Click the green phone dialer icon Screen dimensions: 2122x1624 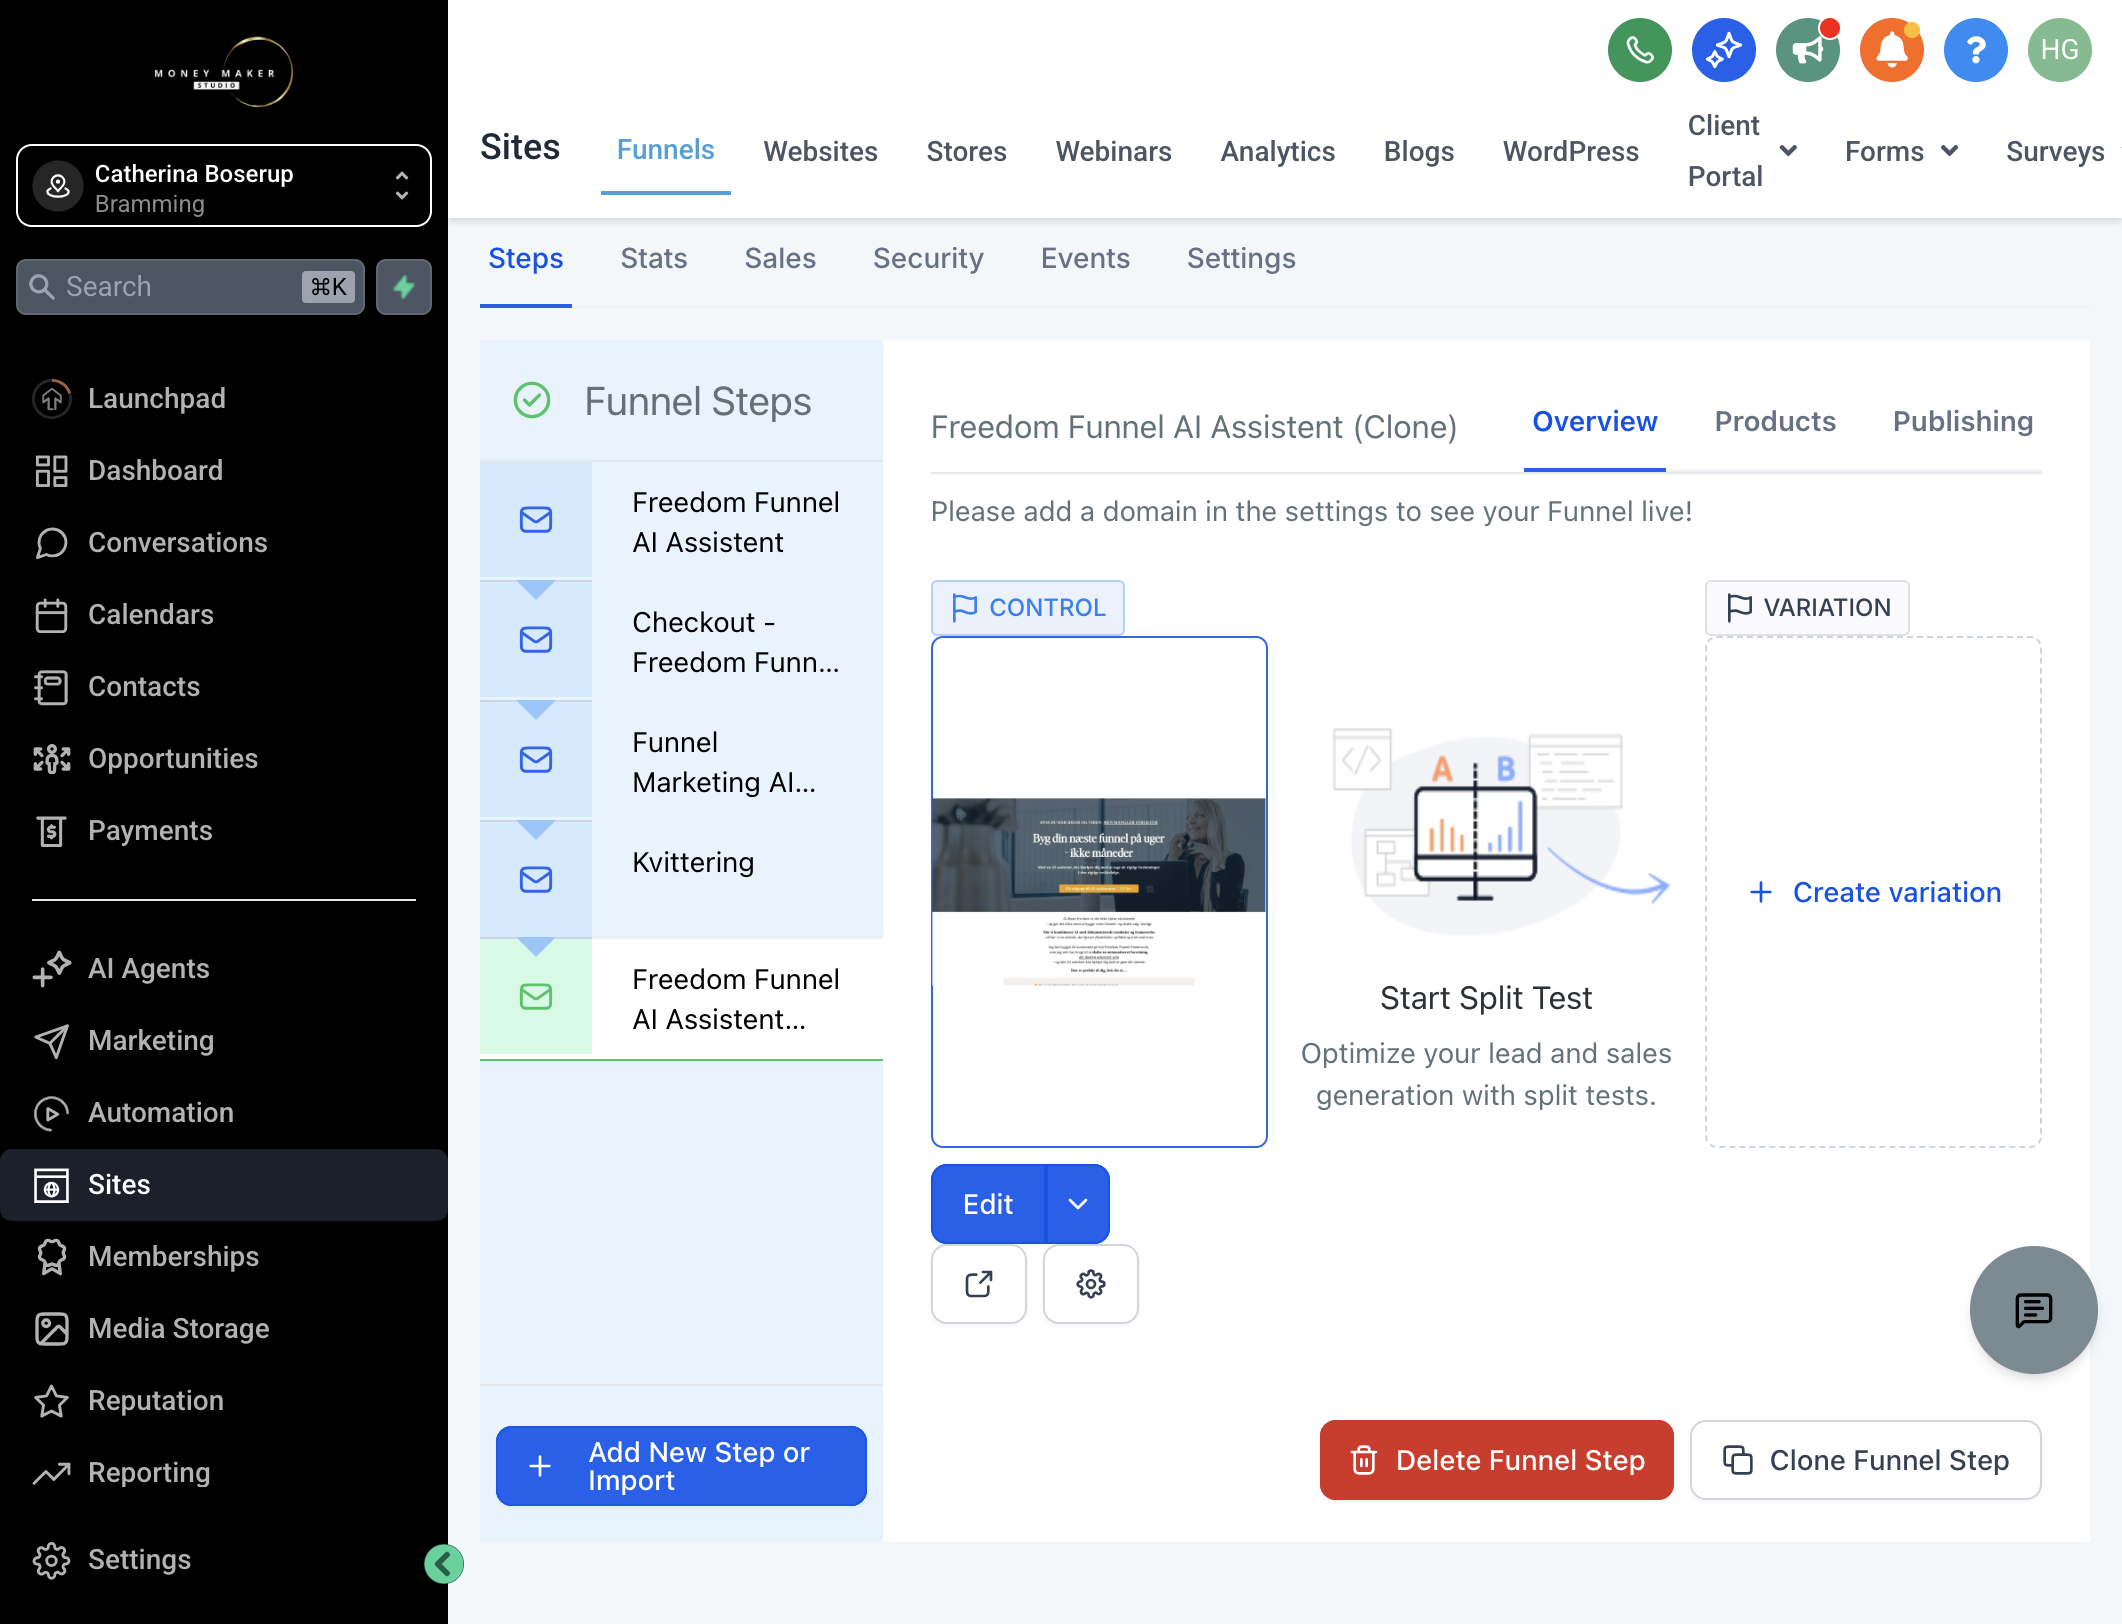(1639, 50)
